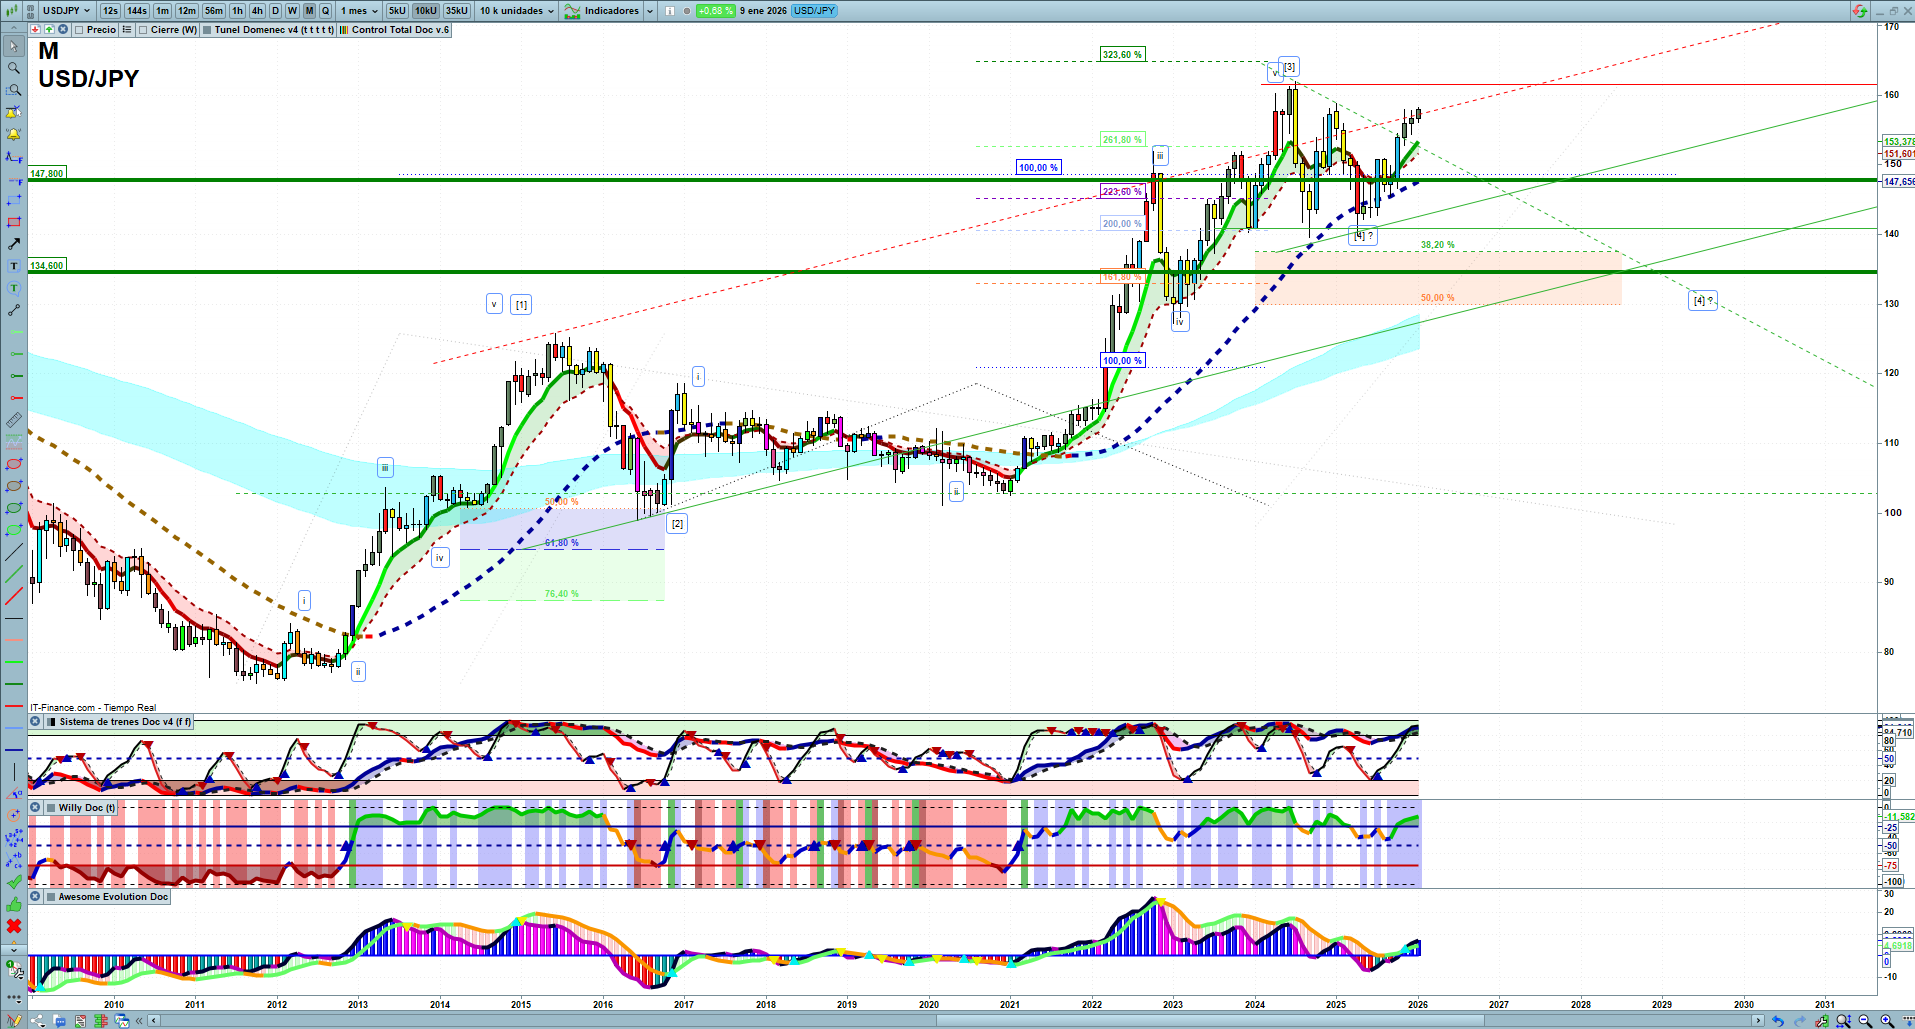The width and height of the screenshot is (1915, 1029).
Task: Open the USDJPY symbol dropdown
Action: pos(67,10)
